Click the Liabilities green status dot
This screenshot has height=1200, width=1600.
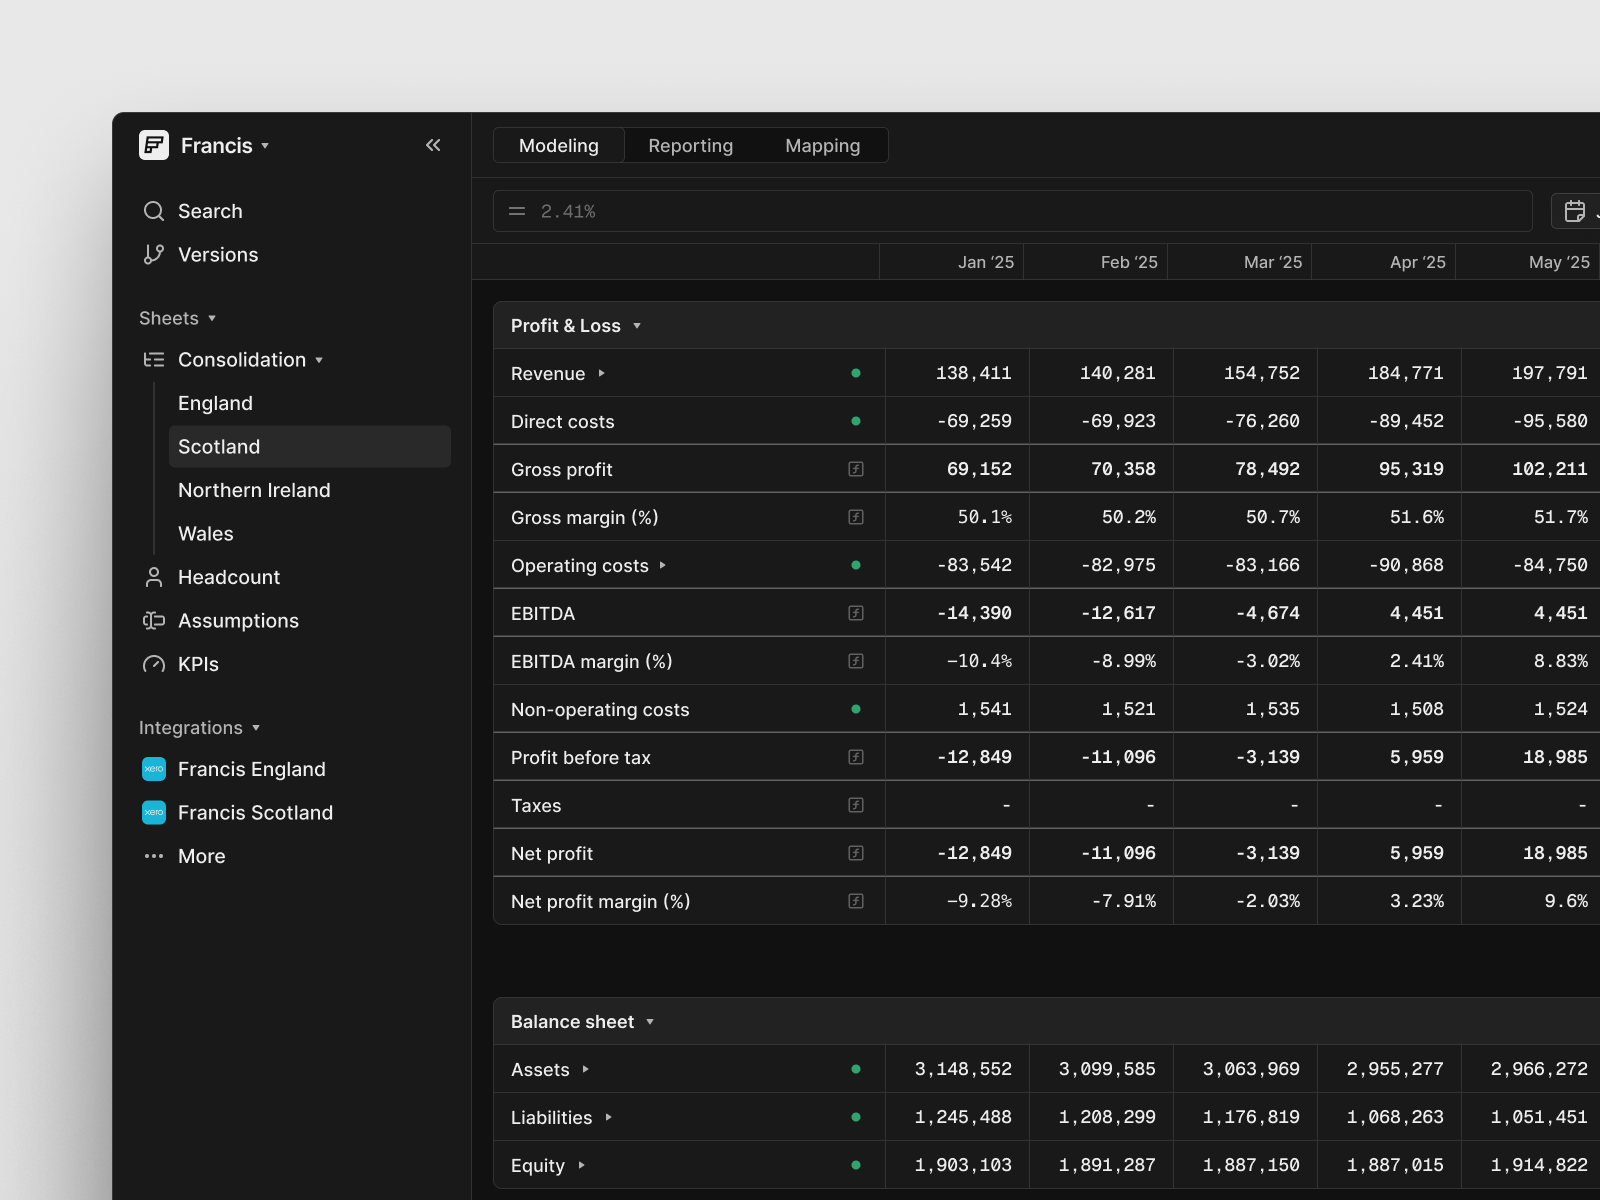point(856,1117)
